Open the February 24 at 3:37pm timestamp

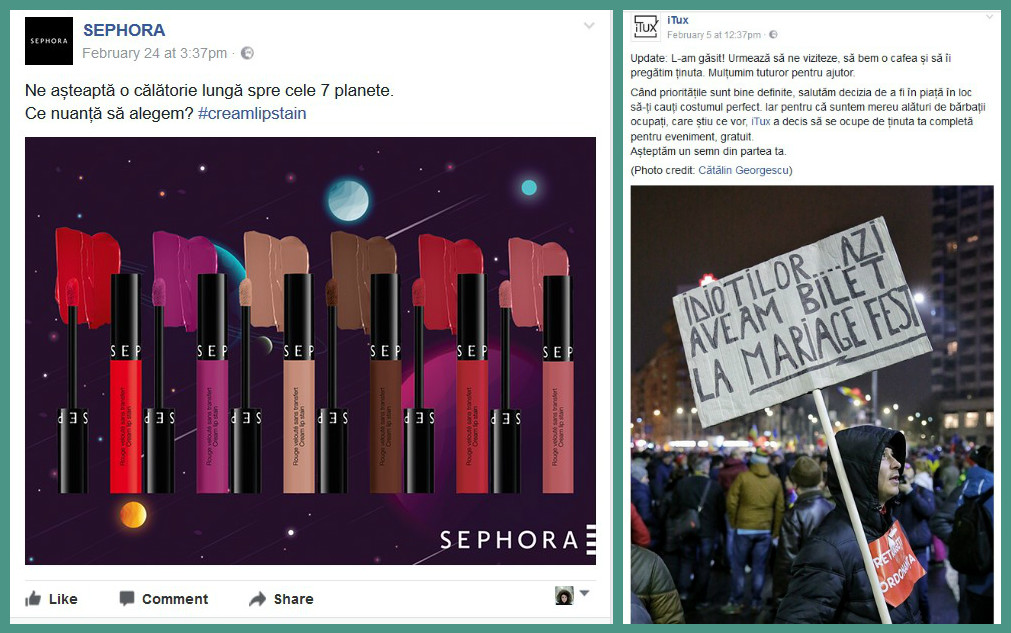[x=157, y=53]
